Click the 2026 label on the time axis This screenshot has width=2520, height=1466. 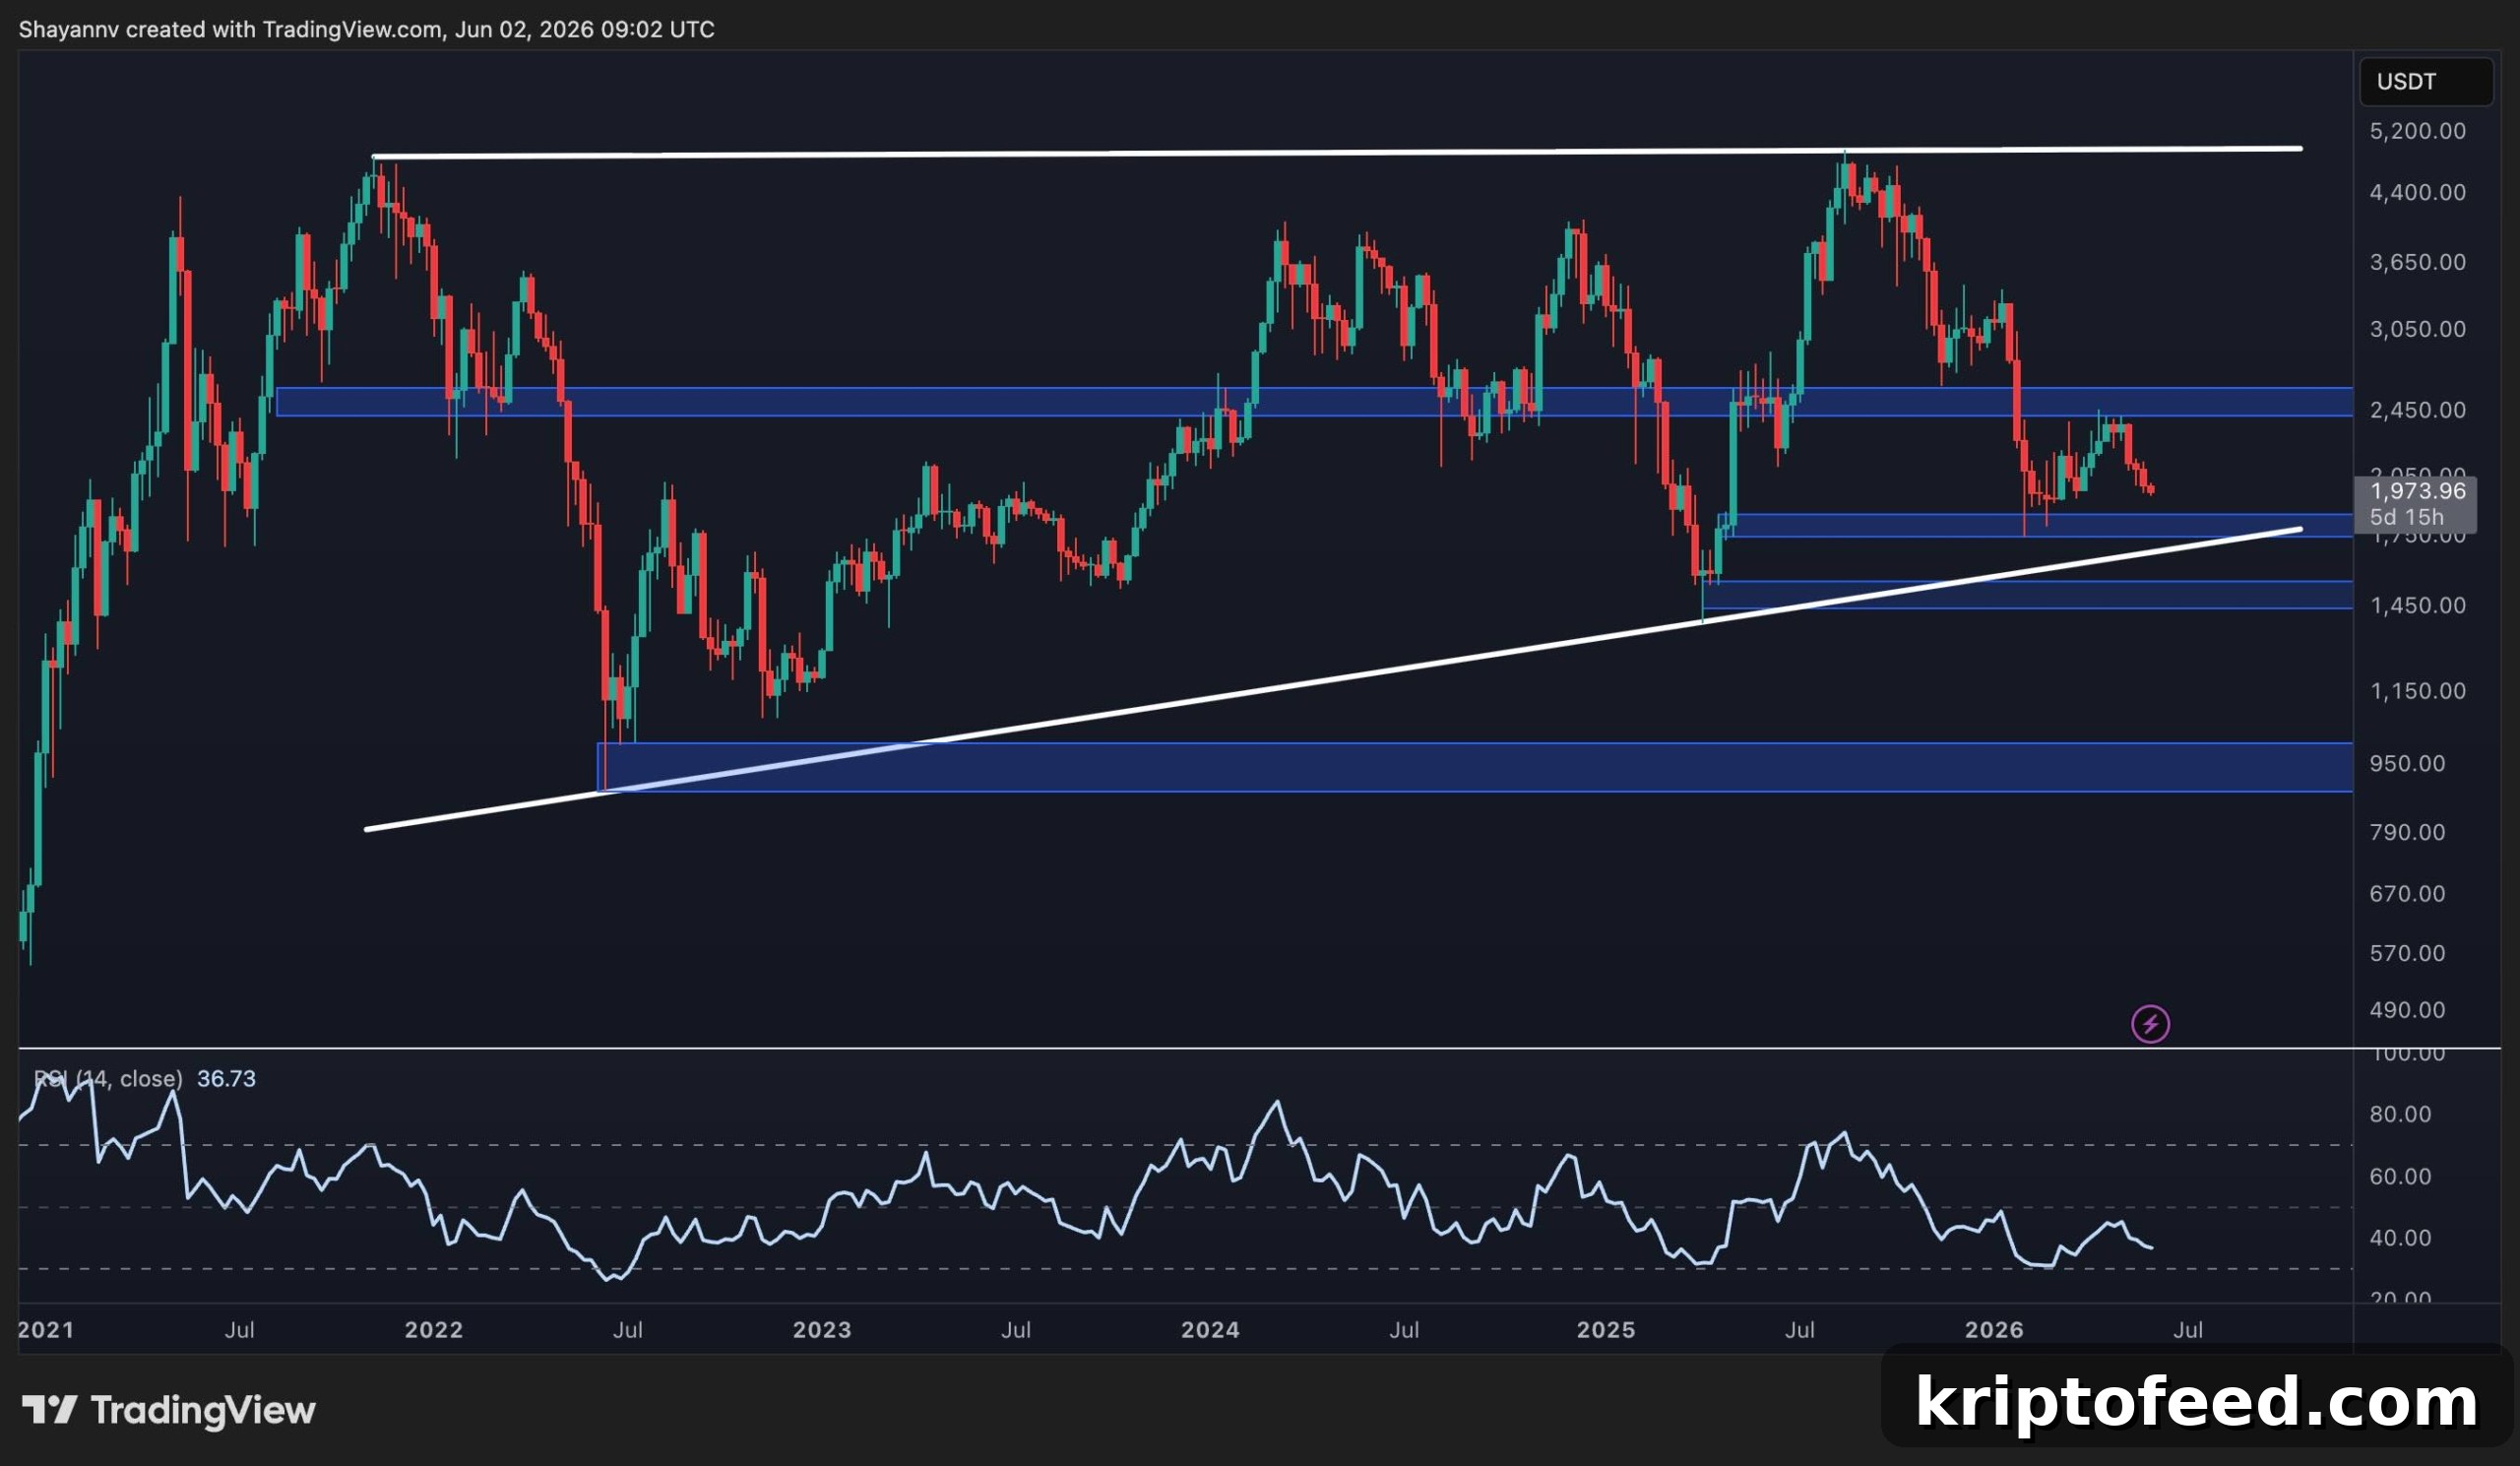tap(1994, 1330)
